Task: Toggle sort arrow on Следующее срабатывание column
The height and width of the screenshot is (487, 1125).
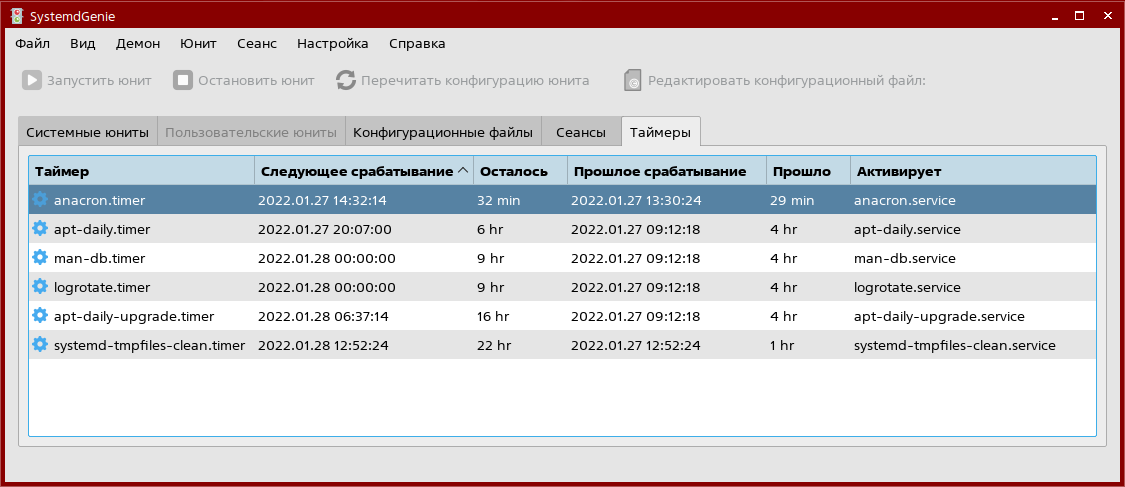Action: coord(463,171)
